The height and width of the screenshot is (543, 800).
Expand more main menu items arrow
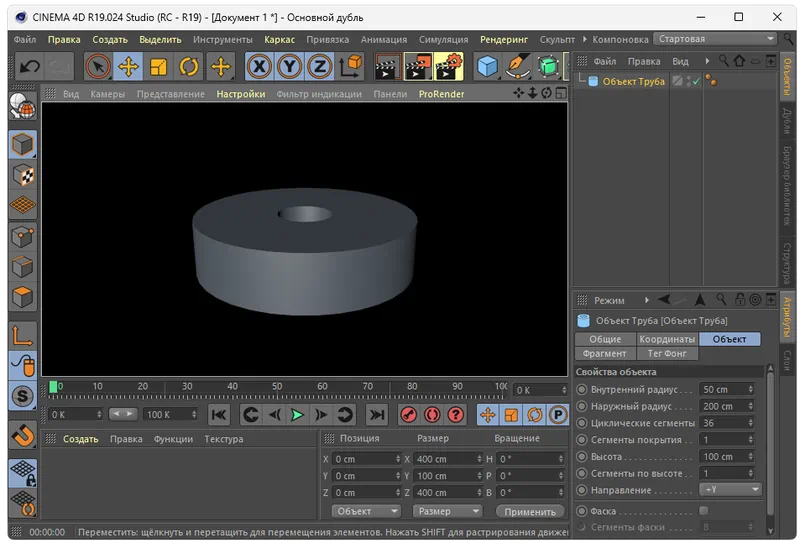(585, 39)
